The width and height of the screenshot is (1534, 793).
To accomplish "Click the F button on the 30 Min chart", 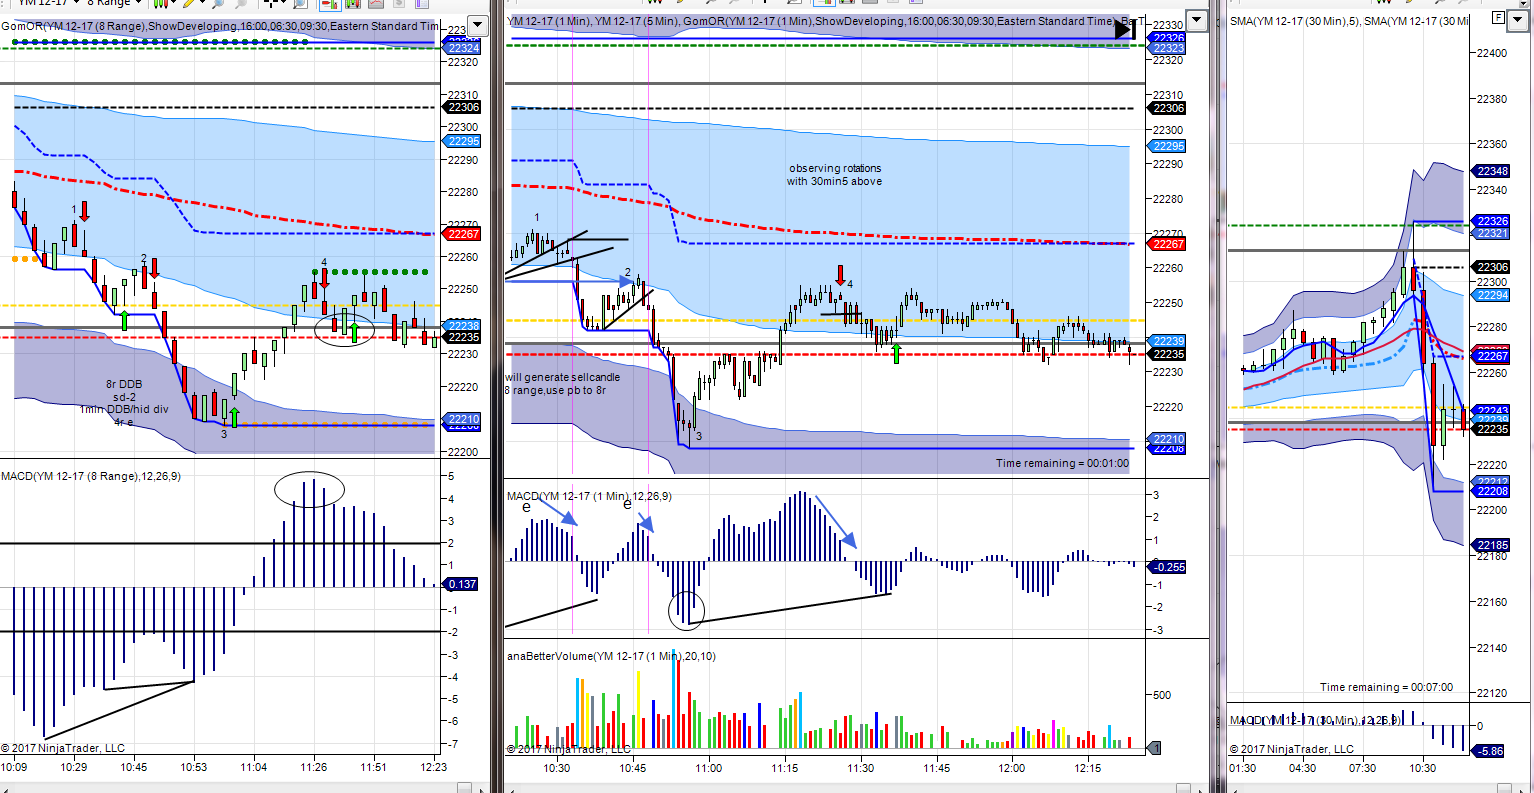I will [x=1498, y=18].
